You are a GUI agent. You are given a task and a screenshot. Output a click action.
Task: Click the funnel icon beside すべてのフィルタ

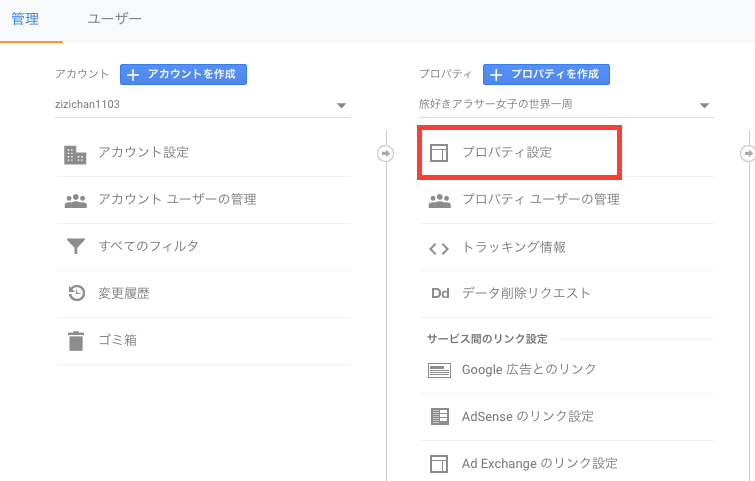[x=76, y=246]
